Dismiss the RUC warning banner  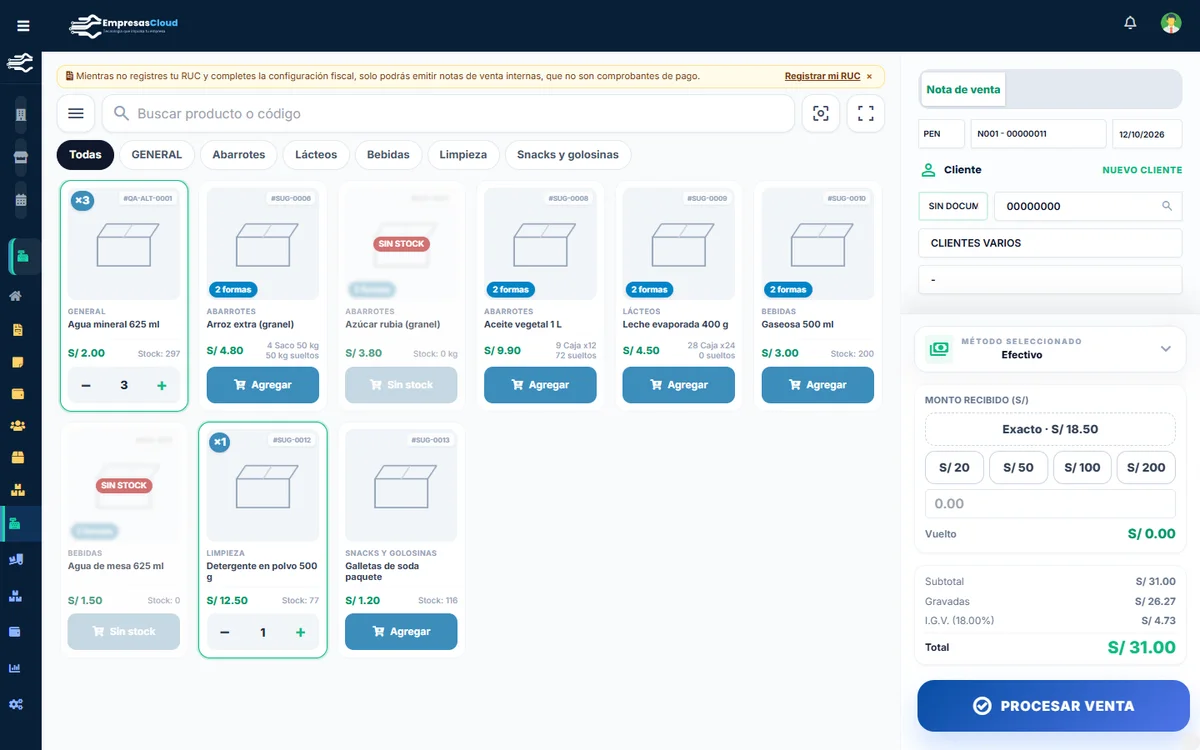pos(869,76)
